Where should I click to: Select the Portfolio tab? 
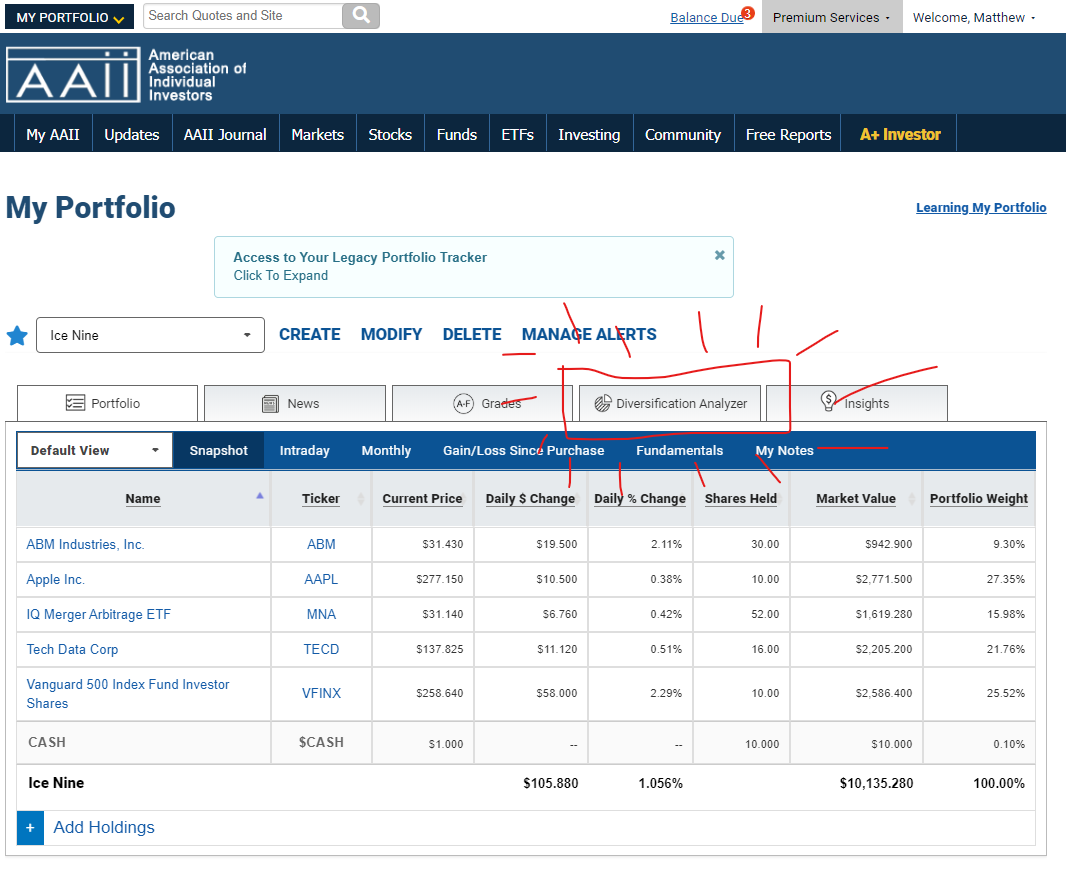(x=107, y=403)
